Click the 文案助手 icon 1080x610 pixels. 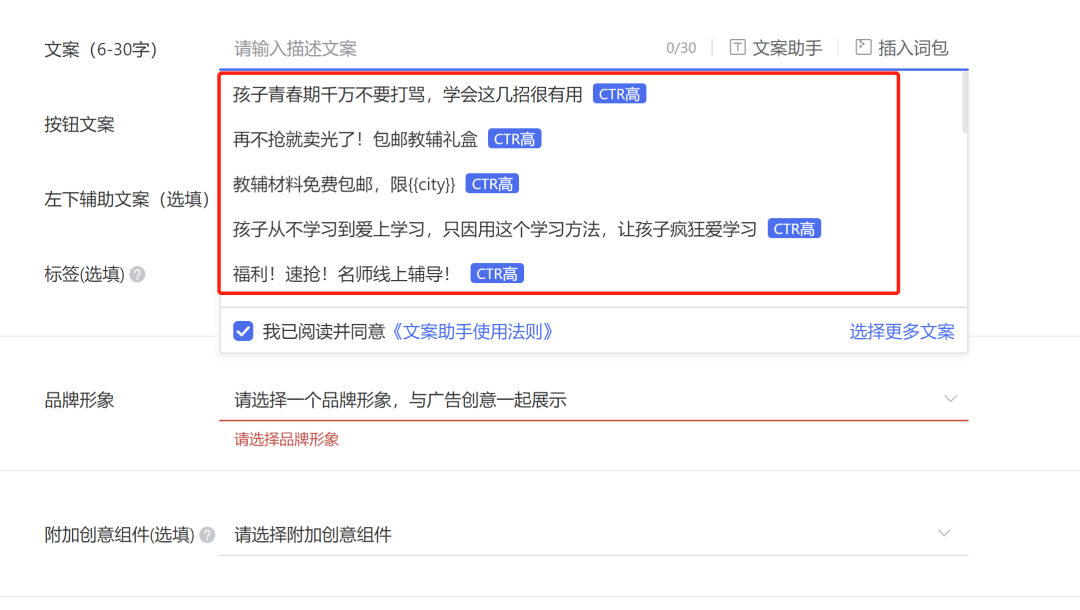737,47
